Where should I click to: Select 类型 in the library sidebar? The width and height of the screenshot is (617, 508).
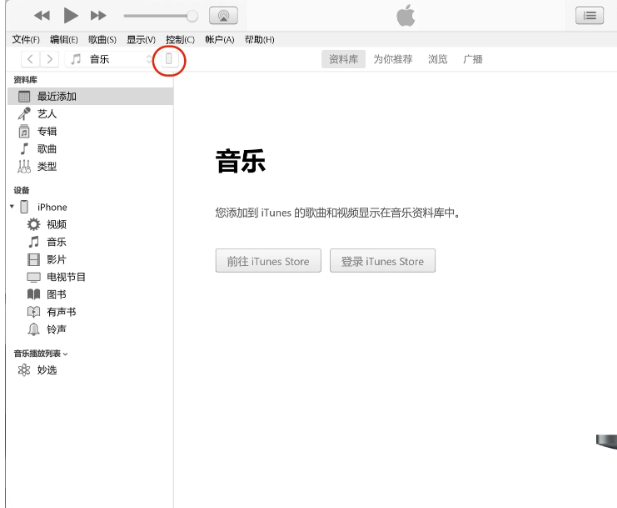90,166
